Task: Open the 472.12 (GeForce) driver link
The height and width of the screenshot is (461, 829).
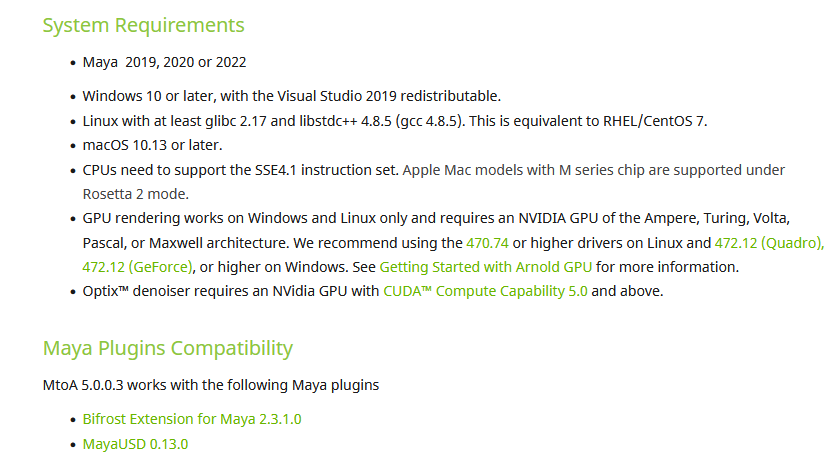Action: coord(137,267)
